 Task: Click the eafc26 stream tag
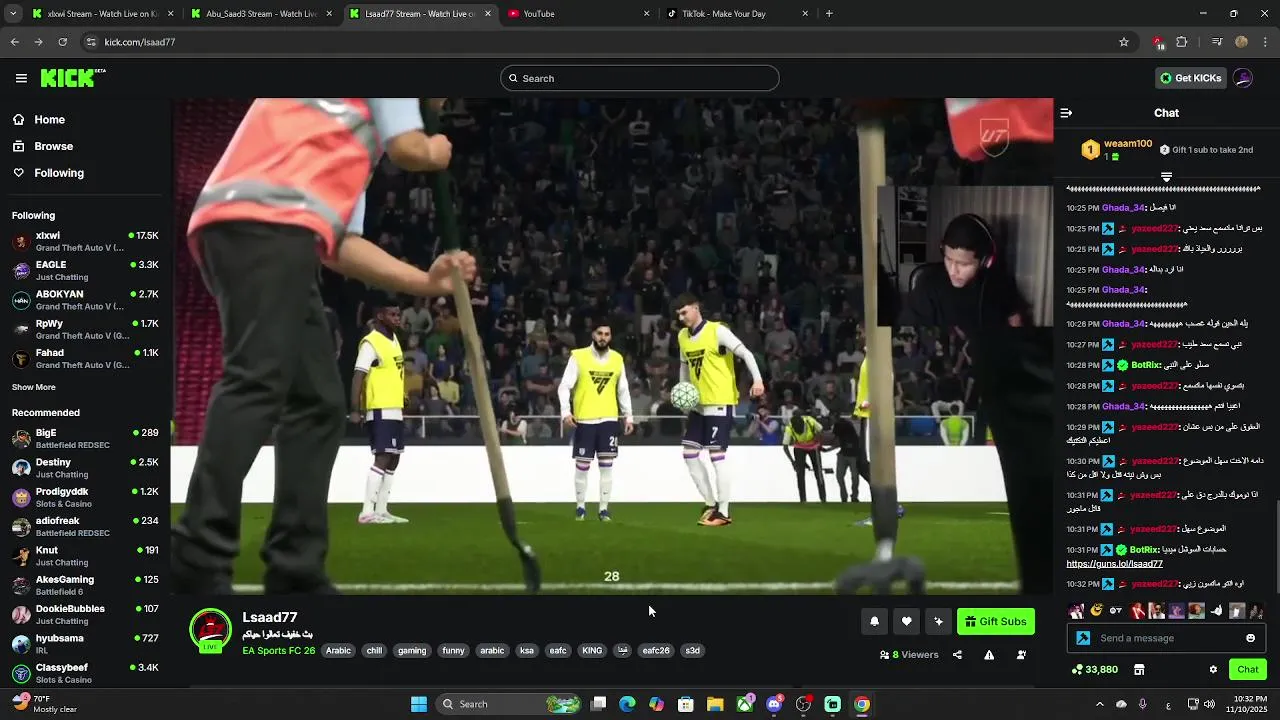[656, 651]
